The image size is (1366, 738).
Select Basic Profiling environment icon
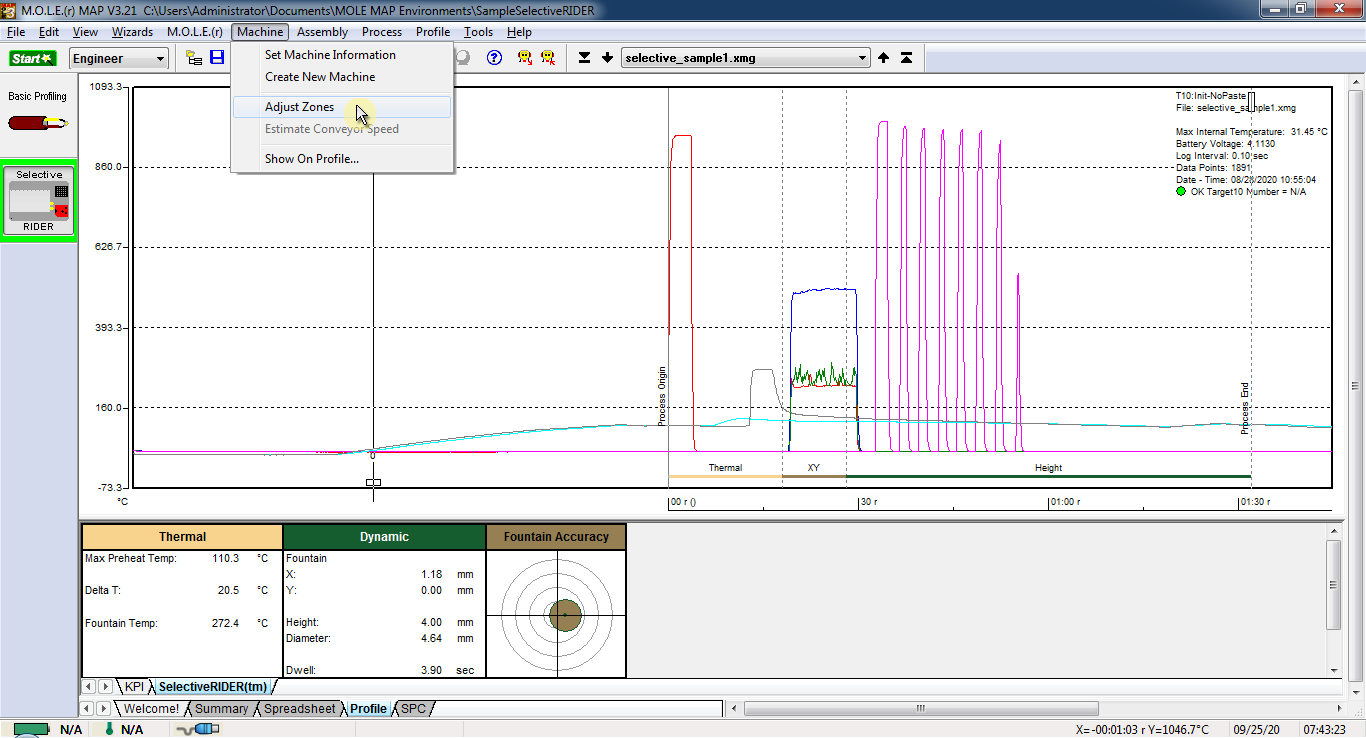38,114
